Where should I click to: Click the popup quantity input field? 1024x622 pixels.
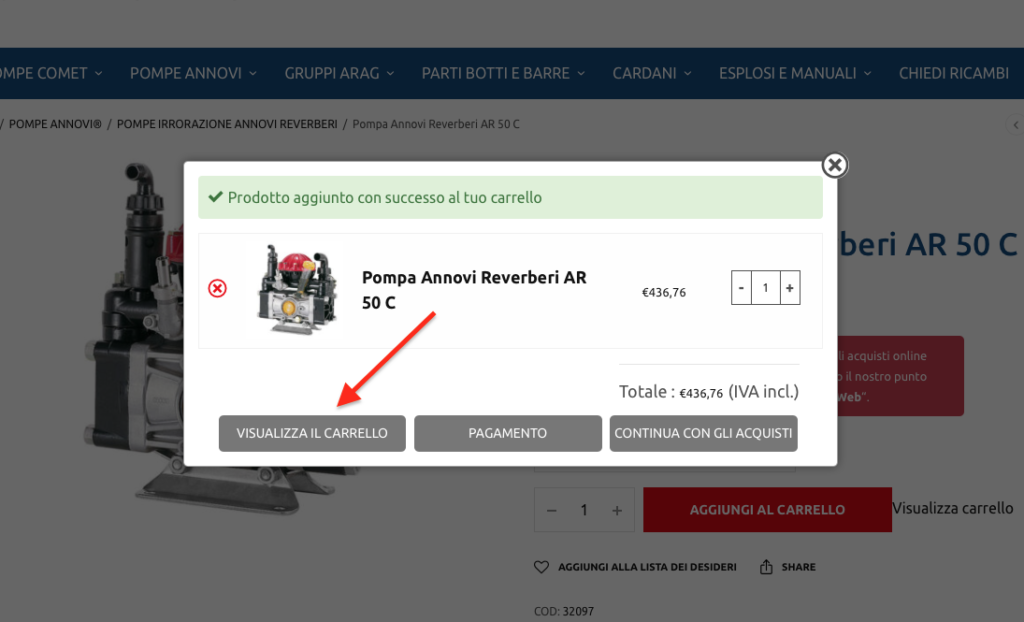point(765,287)
